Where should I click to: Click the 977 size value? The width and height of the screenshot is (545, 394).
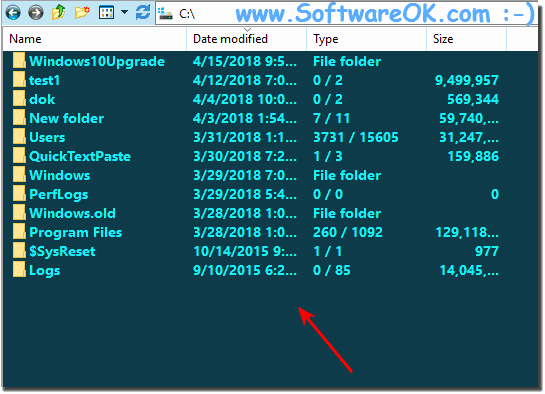[x=487, y=252]
